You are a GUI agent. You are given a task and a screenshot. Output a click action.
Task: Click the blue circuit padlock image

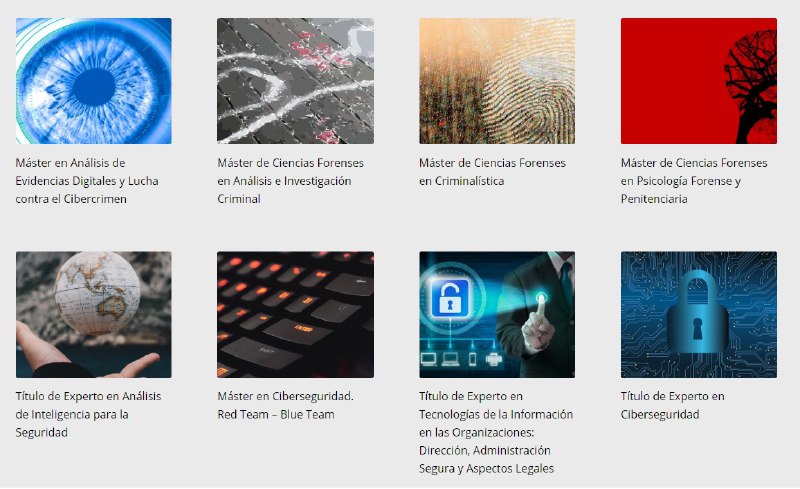click(x=698, y=314)
